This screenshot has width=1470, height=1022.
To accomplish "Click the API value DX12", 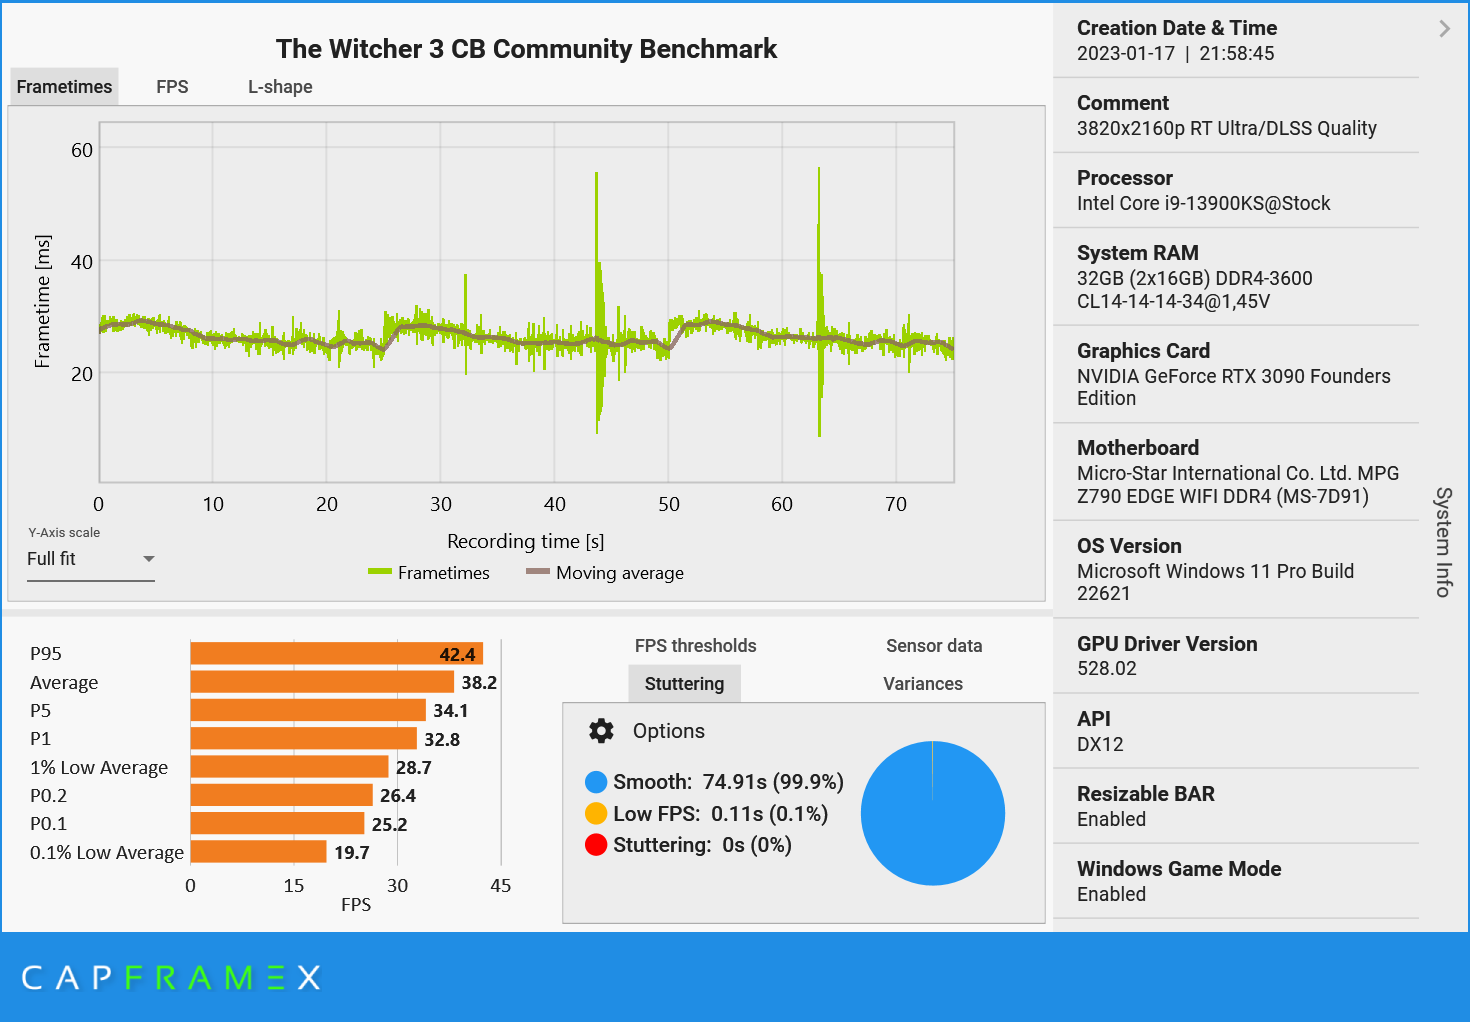I will tap(1100, 744).
